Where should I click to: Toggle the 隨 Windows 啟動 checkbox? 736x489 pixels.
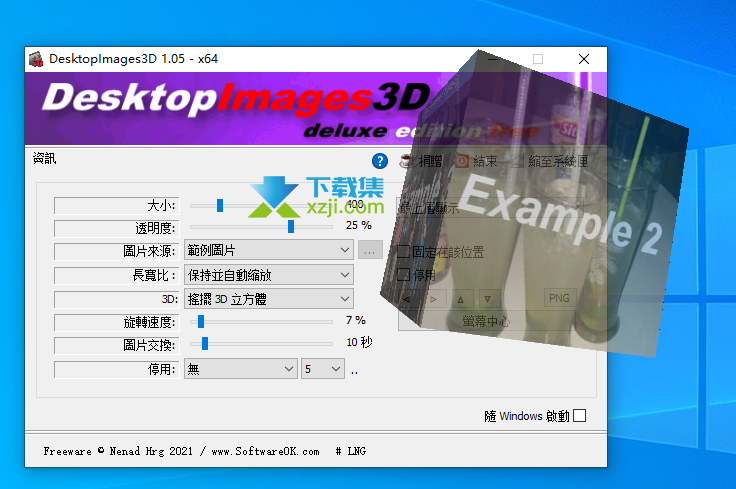click(580, 416)
